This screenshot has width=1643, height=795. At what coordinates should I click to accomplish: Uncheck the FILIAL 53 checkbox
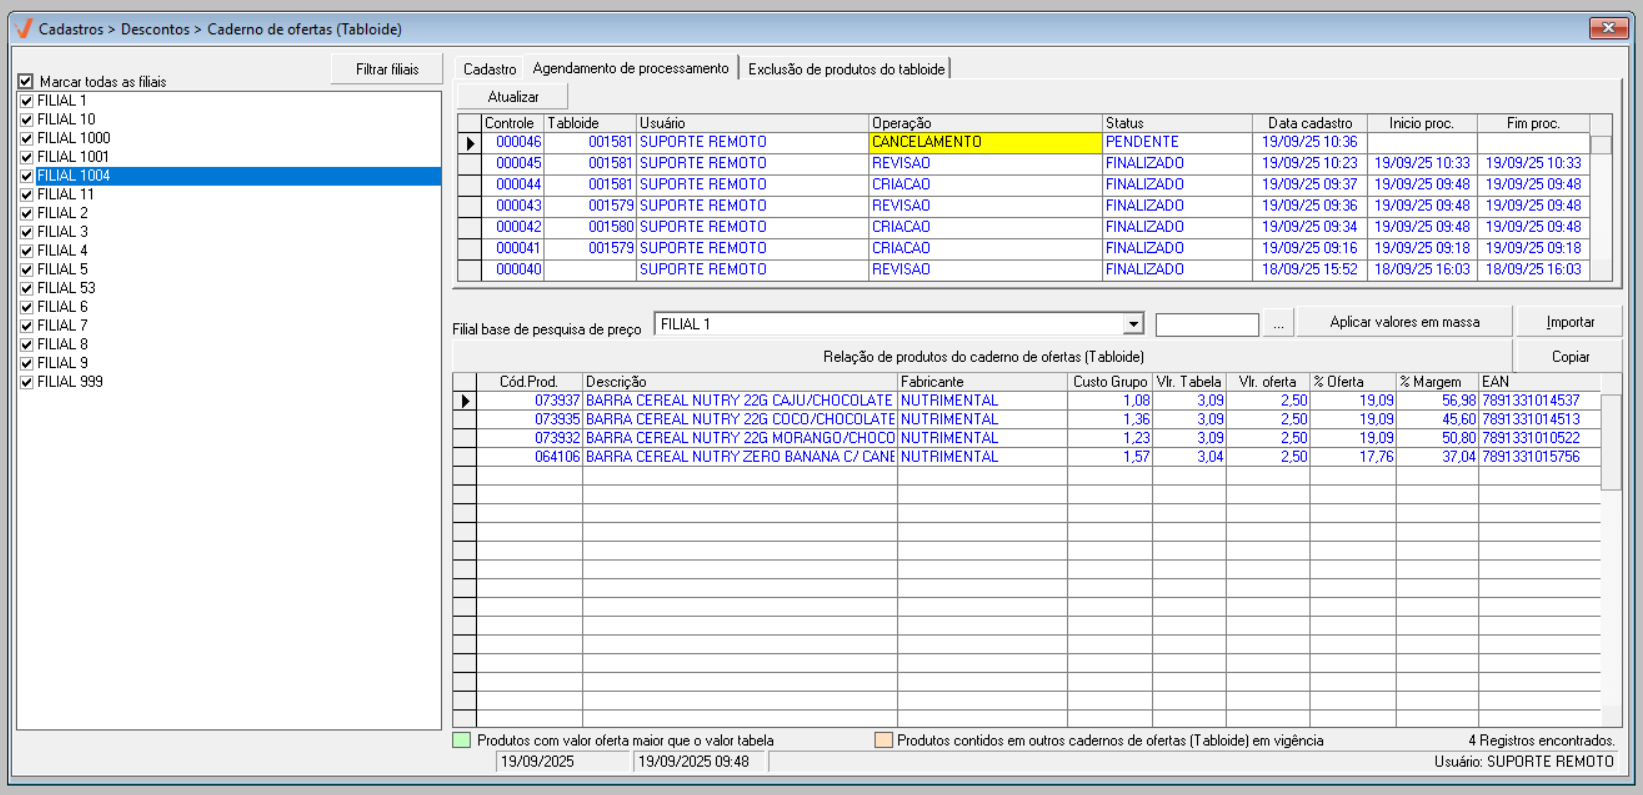(27, 289)
